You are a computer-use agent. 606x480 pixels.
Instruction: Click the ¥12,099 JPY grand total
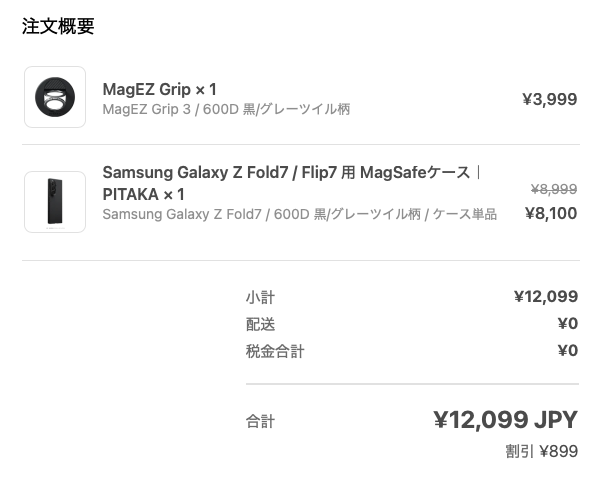pyautogui.click(x=506, y=420)
